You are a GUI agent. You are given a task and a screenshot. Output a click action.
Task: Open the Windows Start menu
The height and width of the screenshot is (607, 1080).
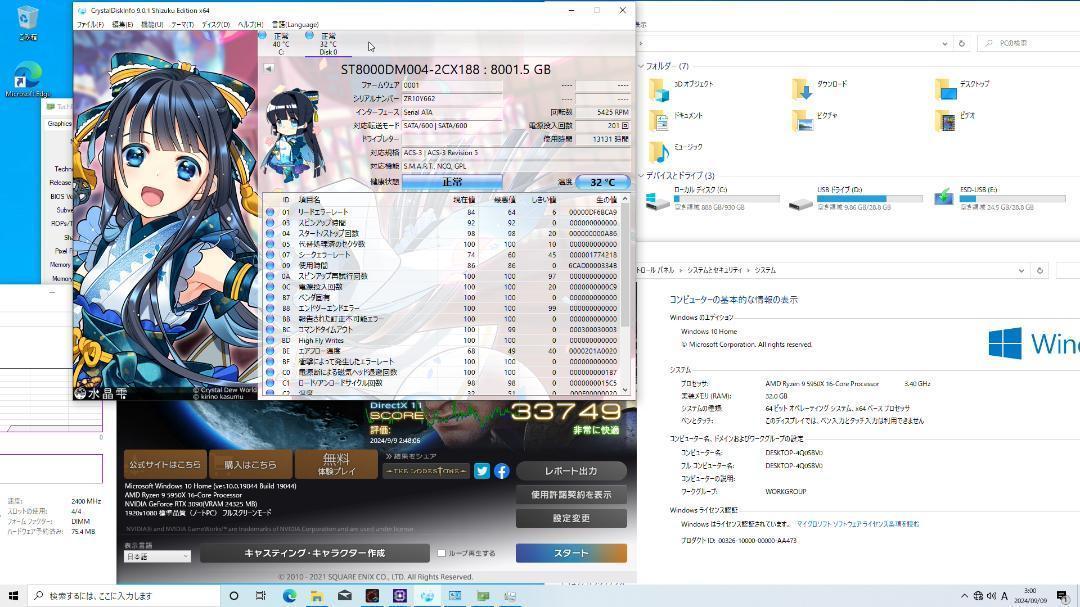coord(13,596)
